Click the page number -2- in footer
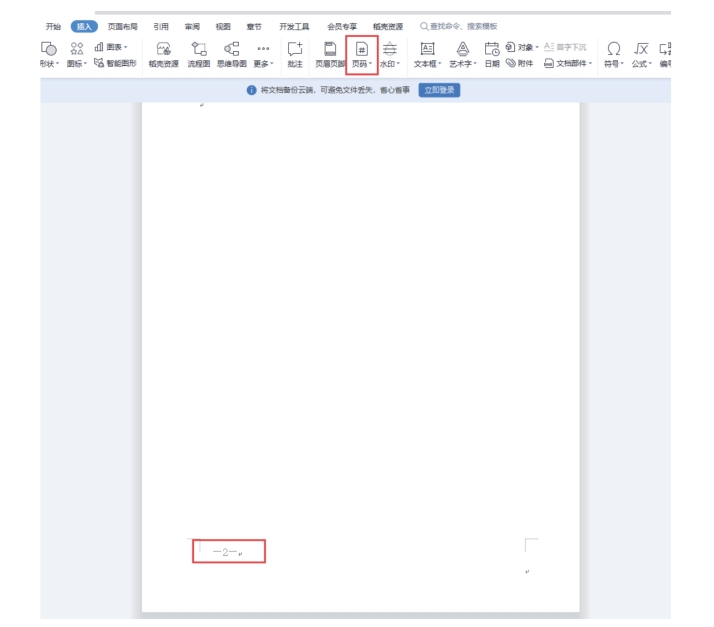The height and width of the screenshot is (627, 714). click(227, 552)
